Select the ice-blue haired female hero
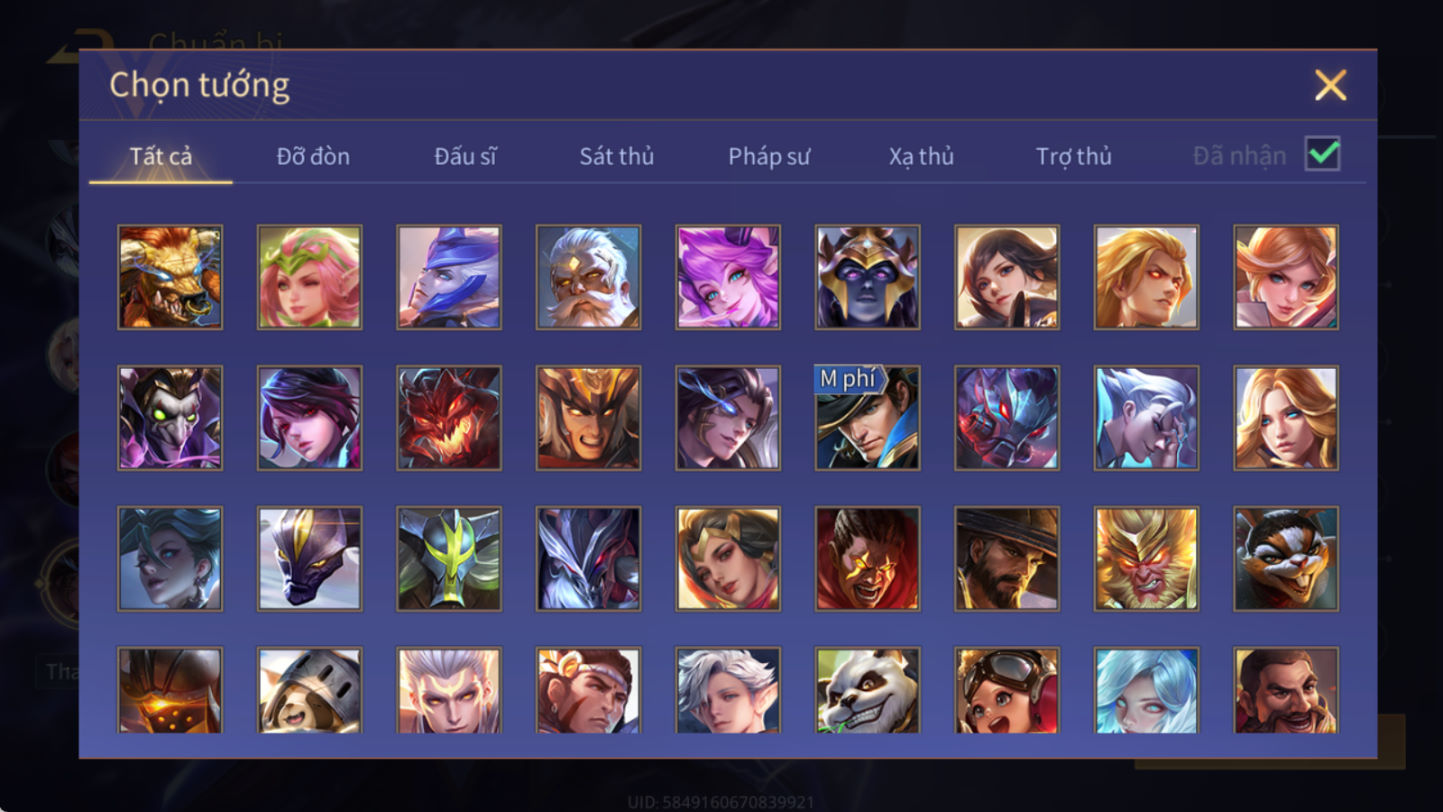 pos(1146,691)
